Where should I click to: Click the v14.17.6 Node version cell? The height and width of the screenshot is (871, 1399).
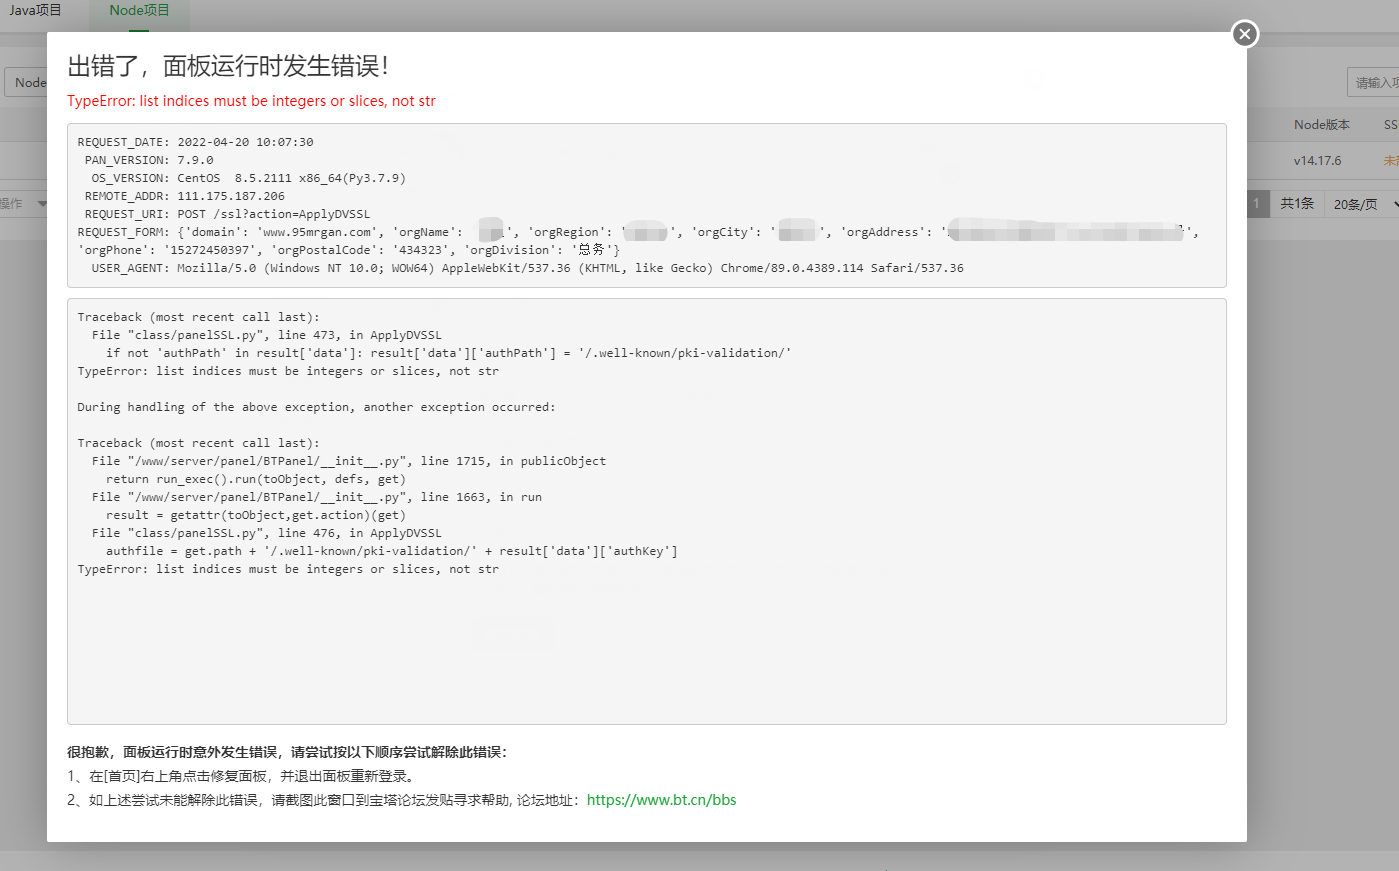point(1317,160)
